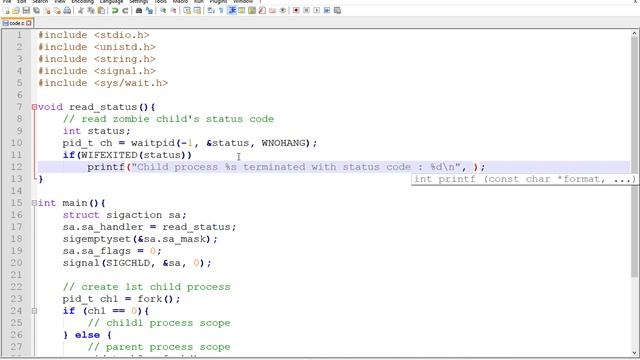Click the Paste toolbar icon
Viewport: 640px width, 360px height.
[x=101, y=10]
